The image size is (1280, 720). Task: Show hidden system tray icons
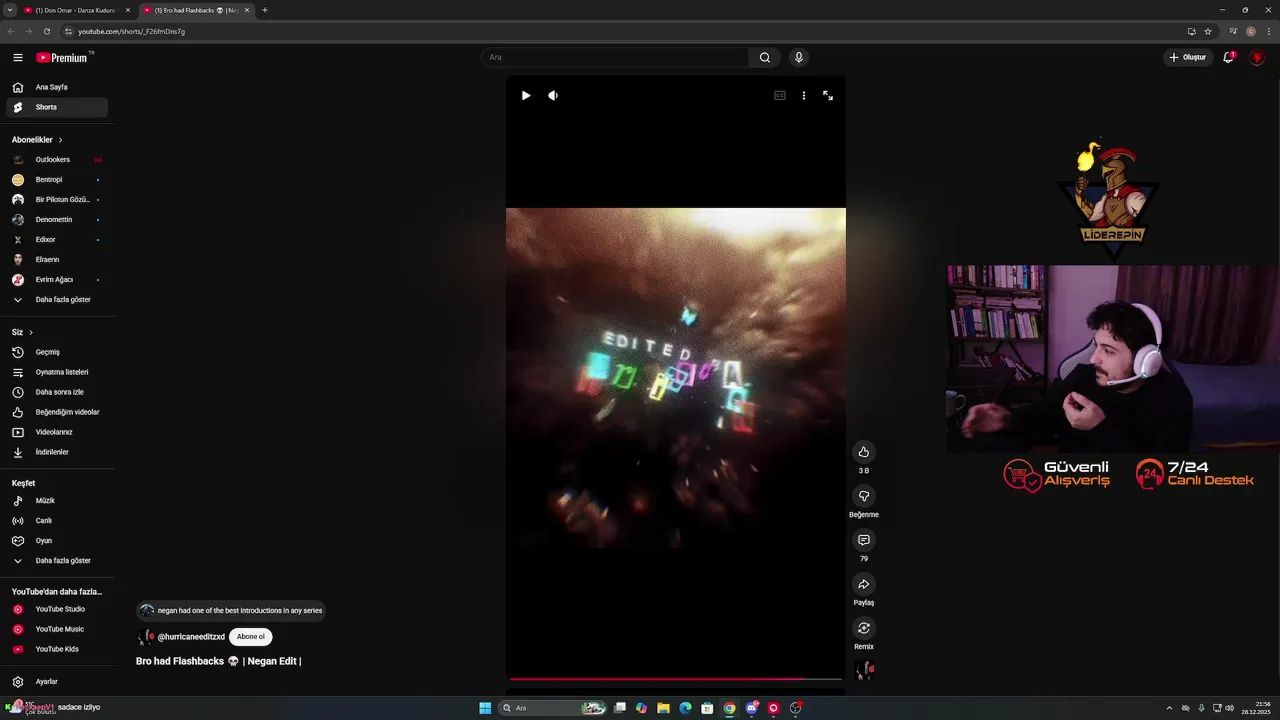click(1169, 708)
